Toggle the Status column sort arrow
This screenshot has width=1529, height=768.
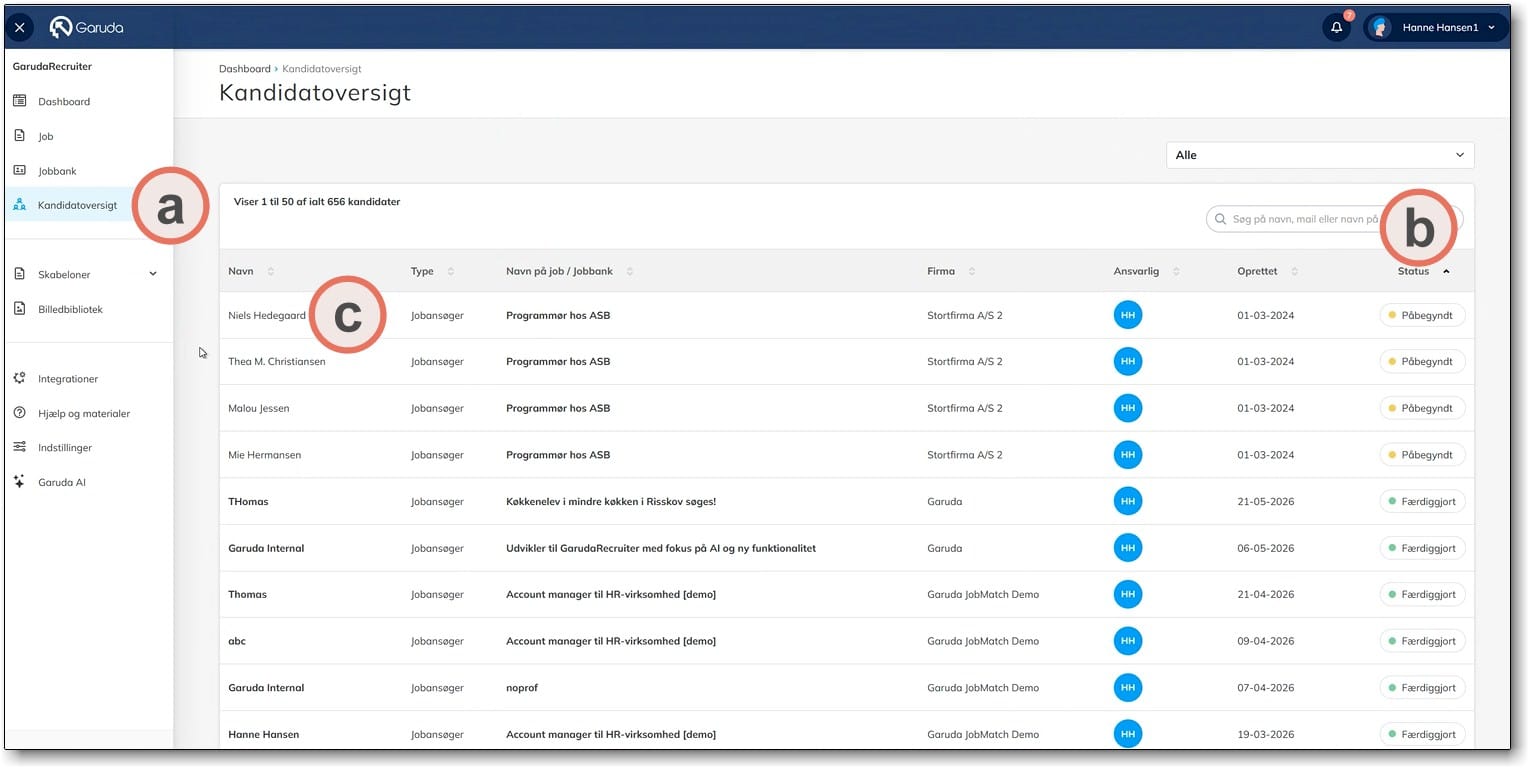coord(1446,271)
